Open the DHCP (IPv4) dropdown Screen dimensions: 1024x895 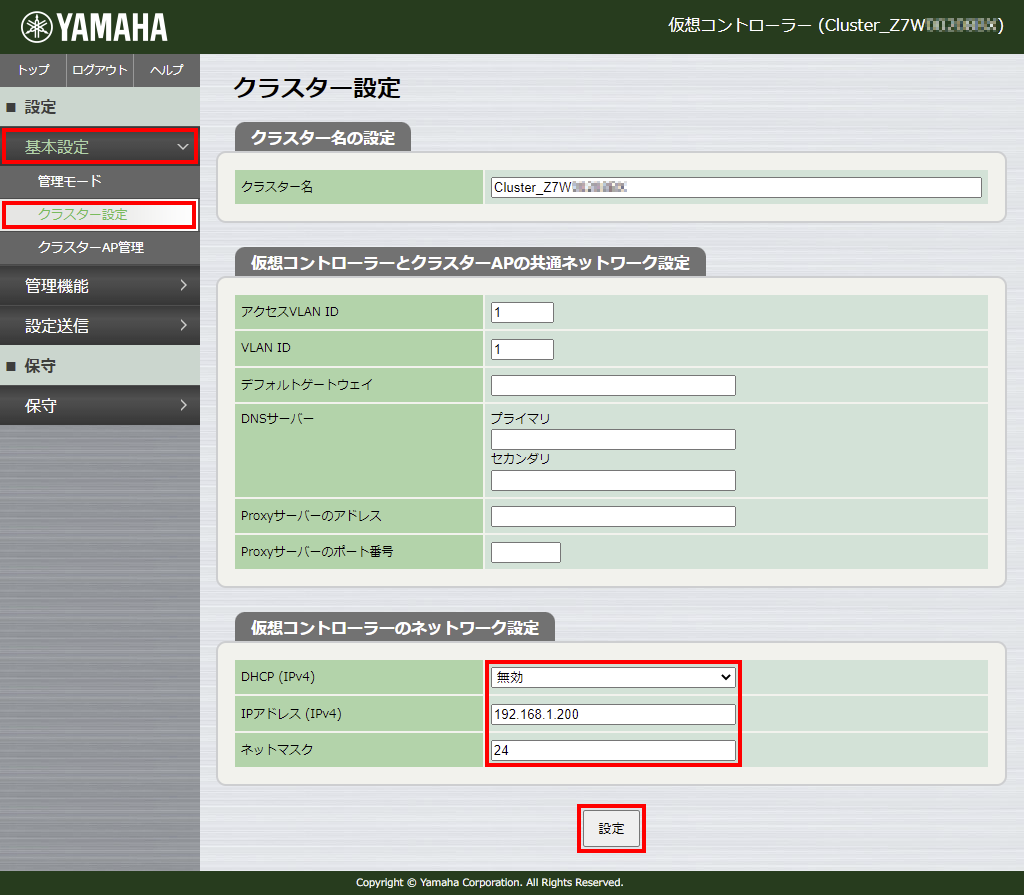613,677
